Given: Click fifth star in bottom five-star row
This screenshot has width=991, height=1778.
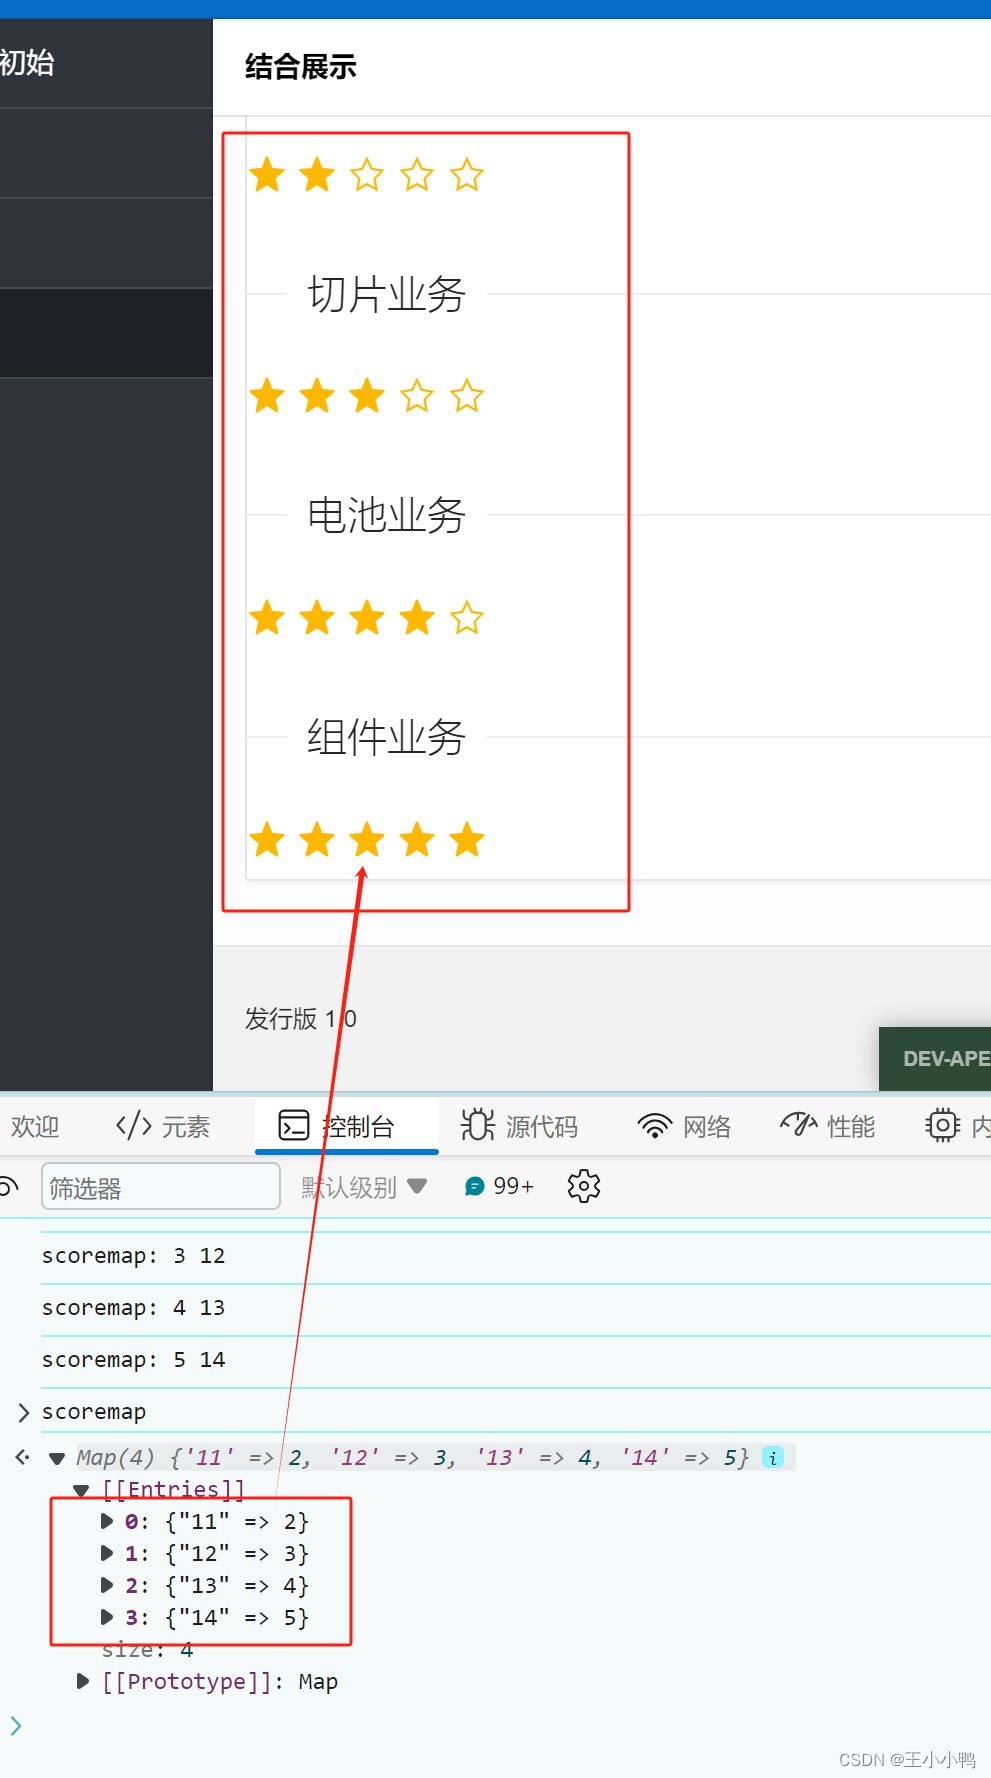Looking at the screenshot, I should (467, 840).
